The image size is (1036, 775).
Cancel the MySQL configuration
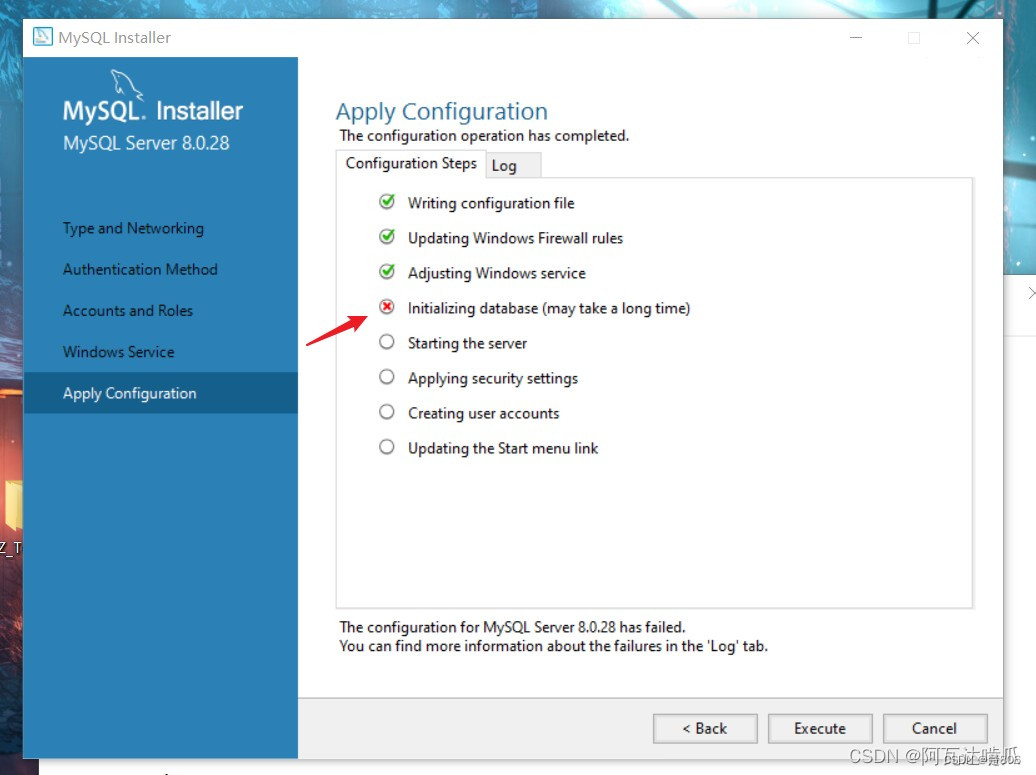click(935, 728)
